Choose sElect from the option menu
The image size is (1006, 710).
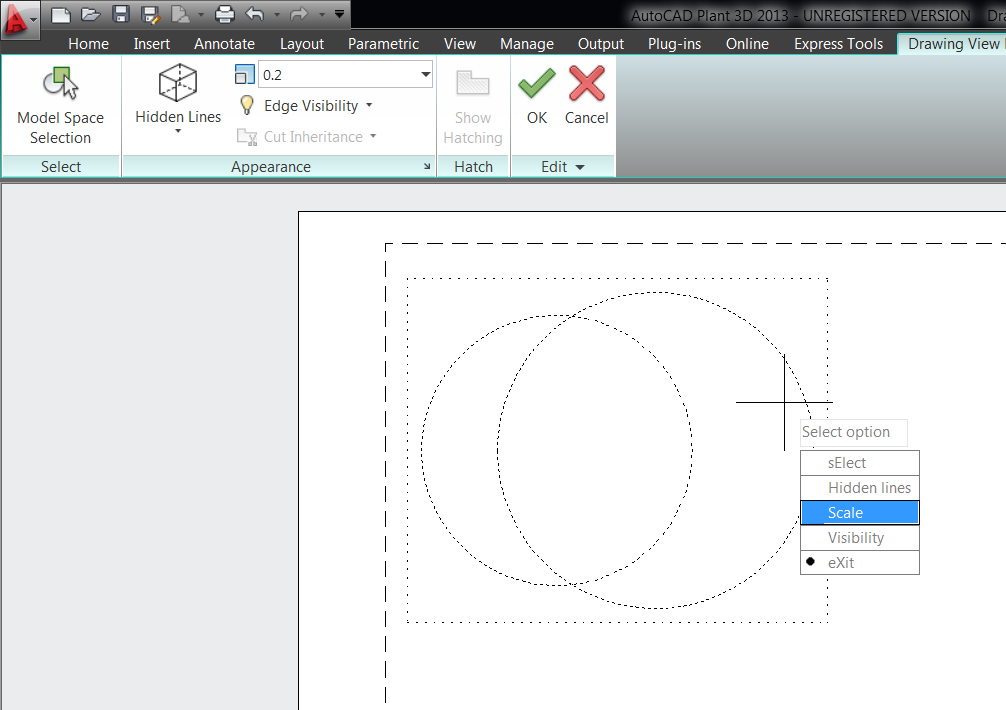pos(860,463)
